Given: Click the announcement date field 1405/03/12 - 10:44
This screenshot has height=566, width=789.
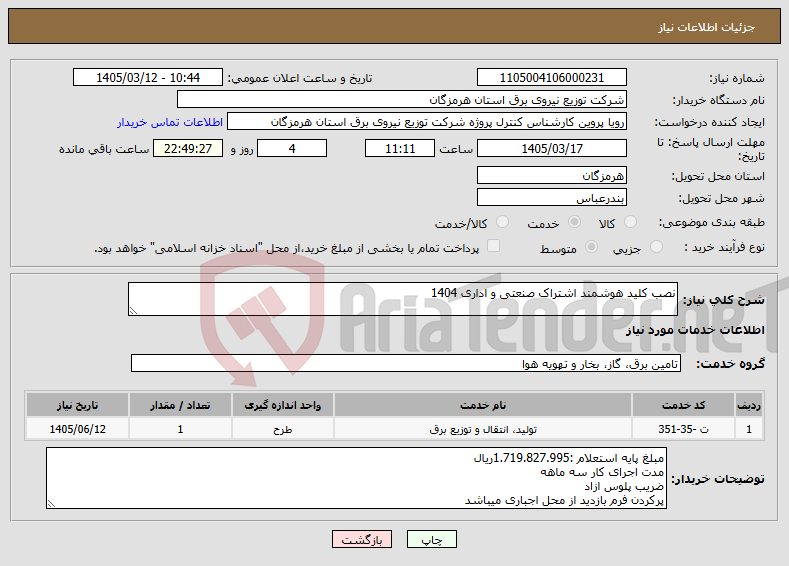Looking at the screenshot, I should [148, 77].
